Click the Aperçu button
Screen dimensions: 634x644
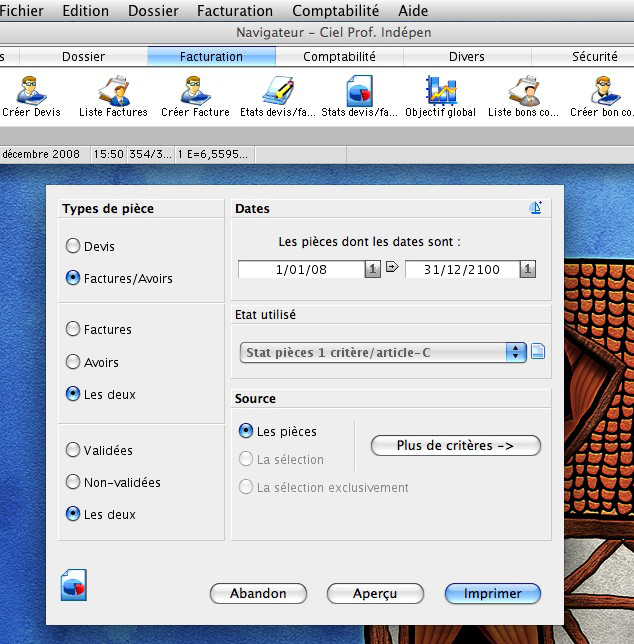[375, 593]
